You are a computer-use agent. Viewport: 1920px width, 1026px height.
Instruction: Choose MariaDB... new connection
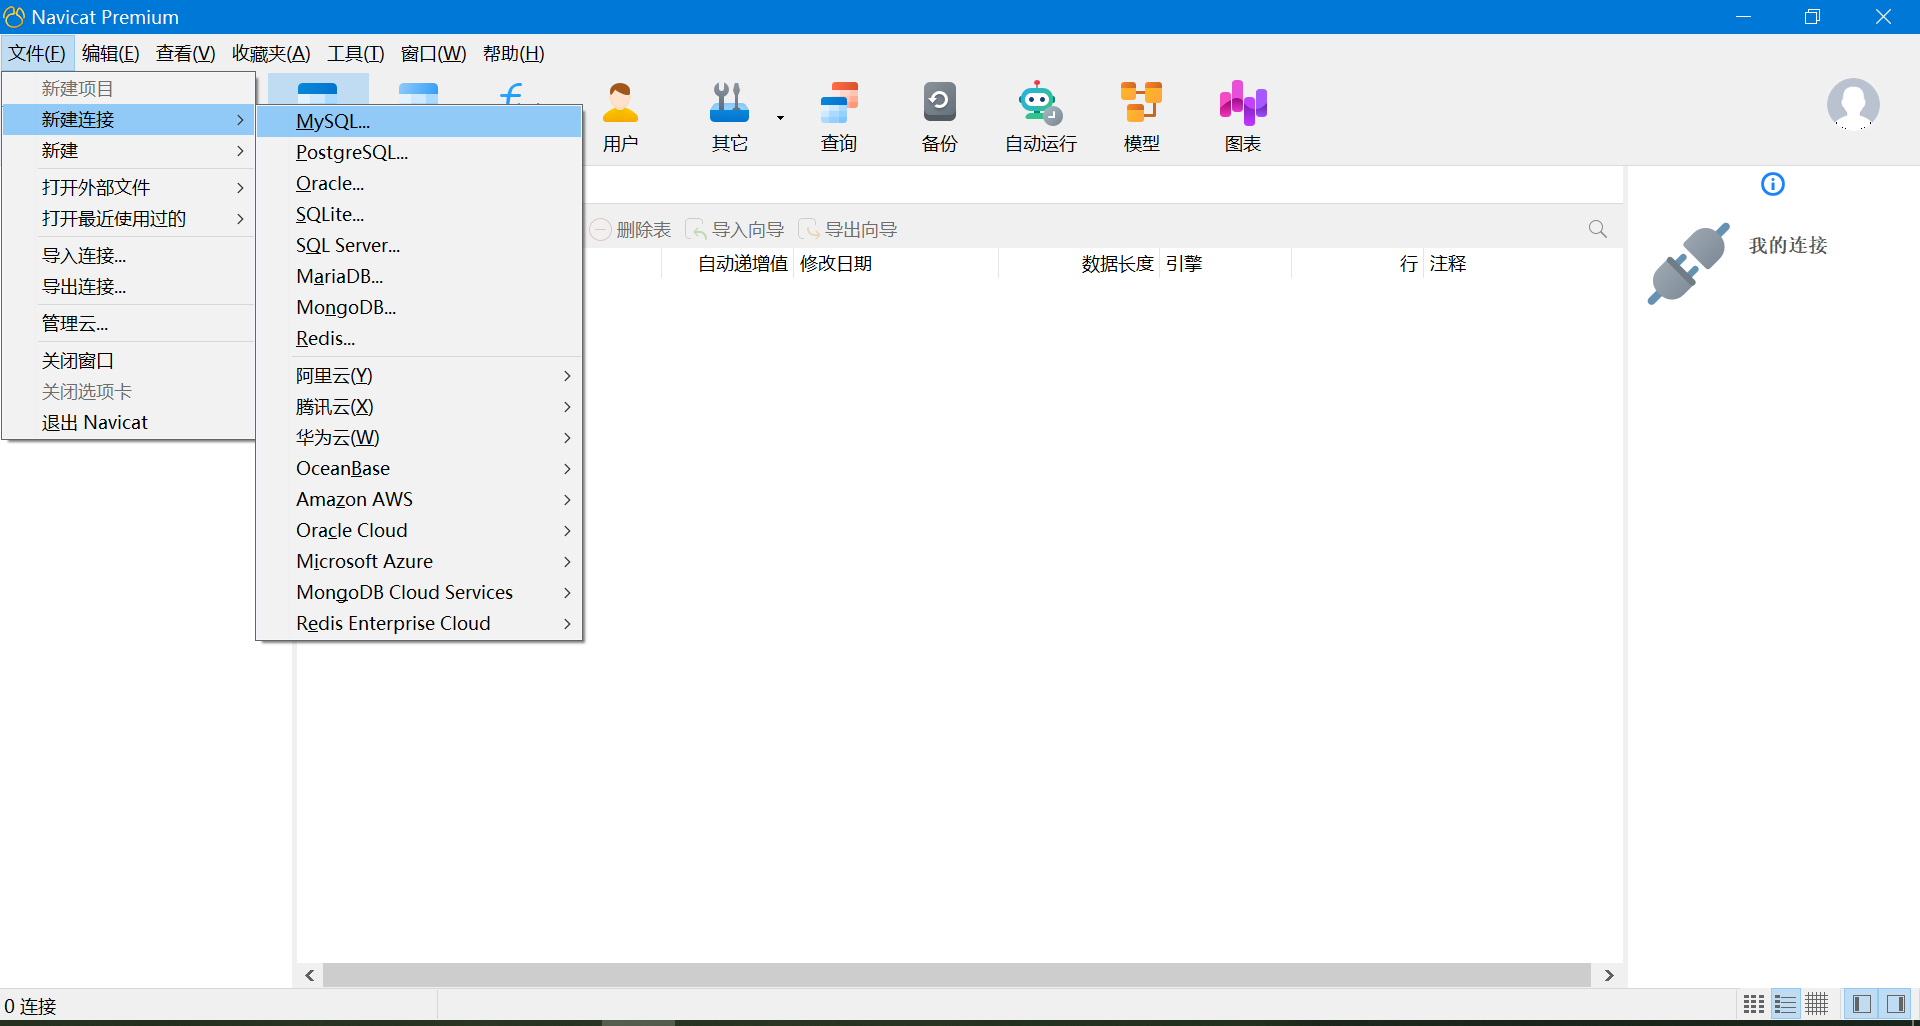coord(420,276)
